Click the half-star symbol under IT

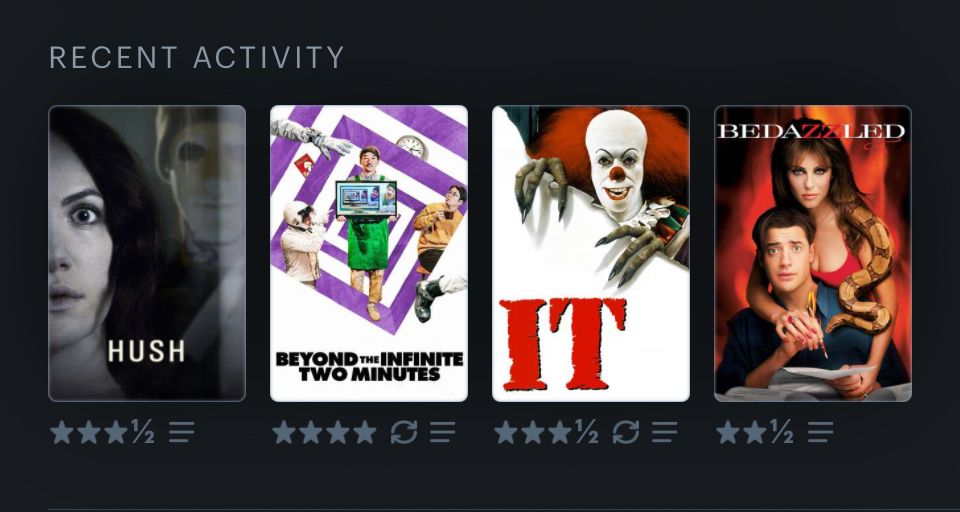tap(587, 432)
